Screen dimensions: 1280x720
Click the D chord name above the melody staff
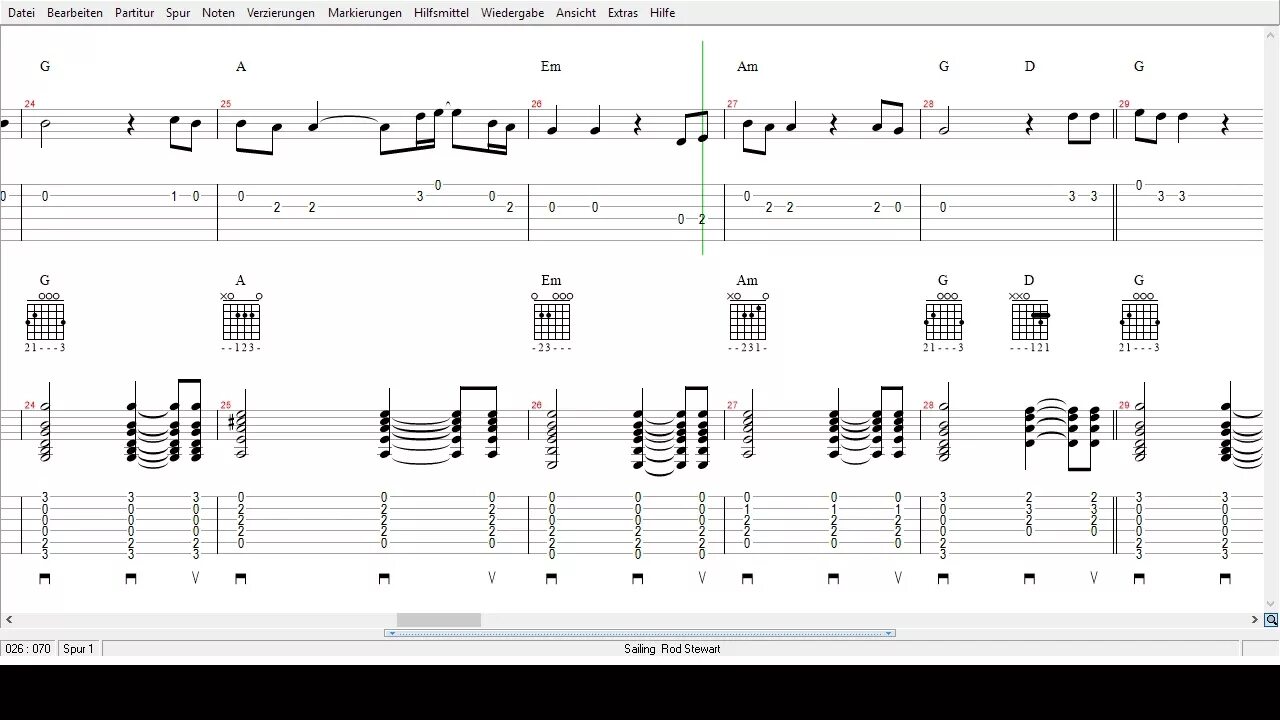(x=1030, y=66)
